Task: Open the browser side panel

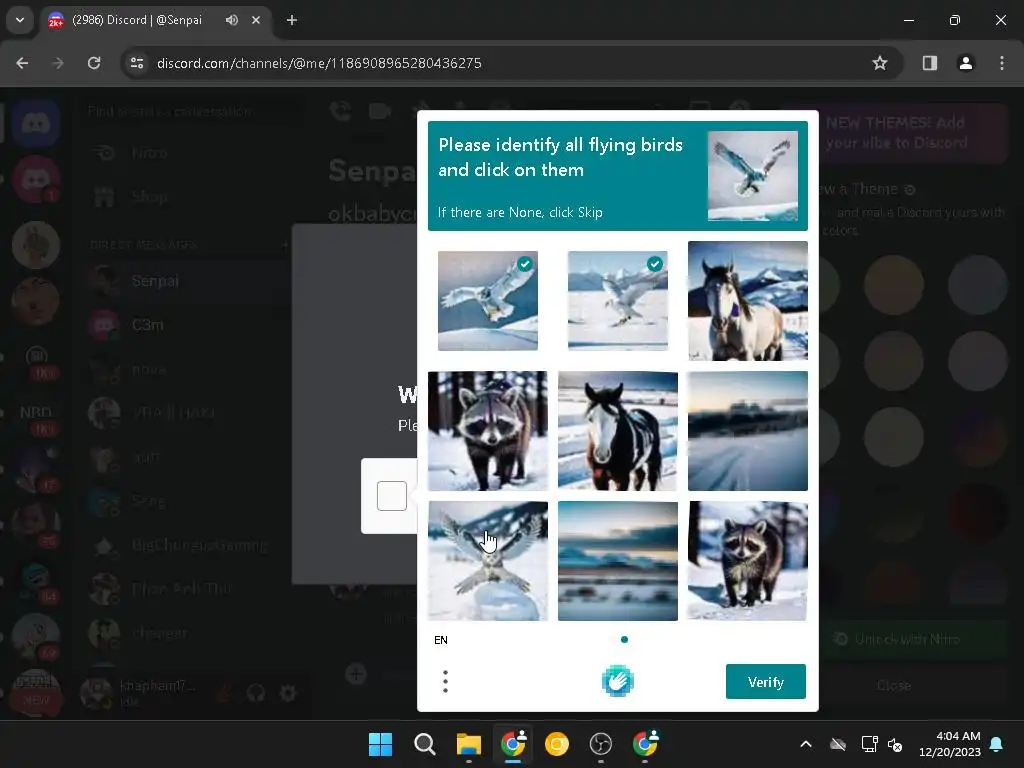Action: 929,63
